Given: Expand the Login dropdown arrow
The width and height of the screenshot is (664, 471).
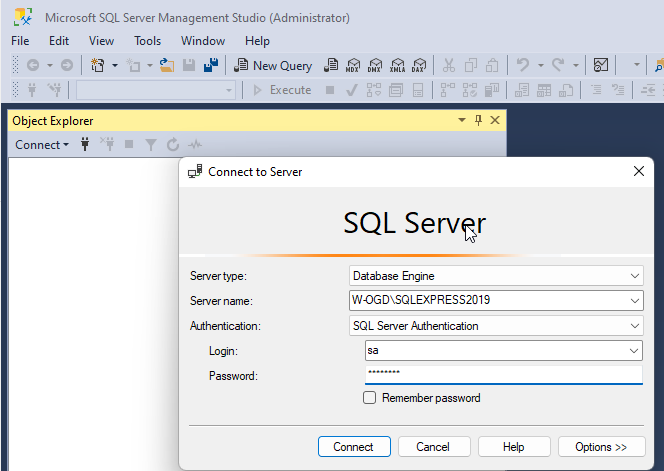Looking at the screenshot, I should coord(635,351).
